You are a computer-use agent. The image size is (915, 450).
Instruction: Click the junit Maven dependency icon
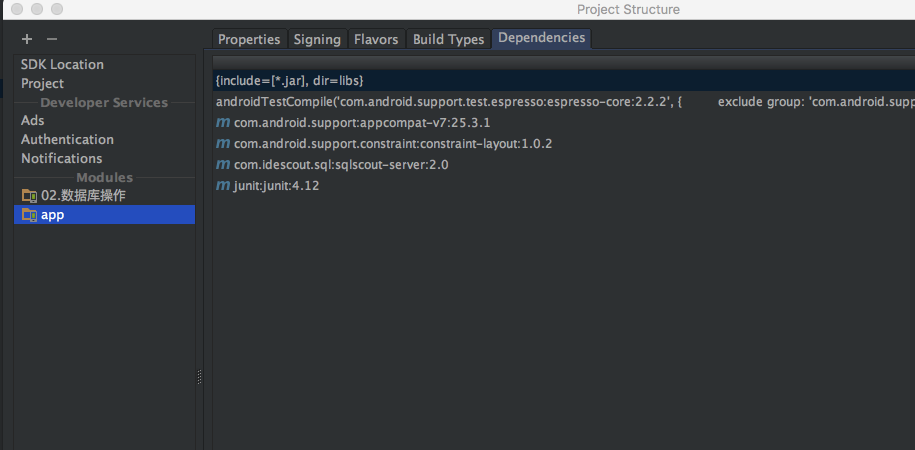coord(223,186)
